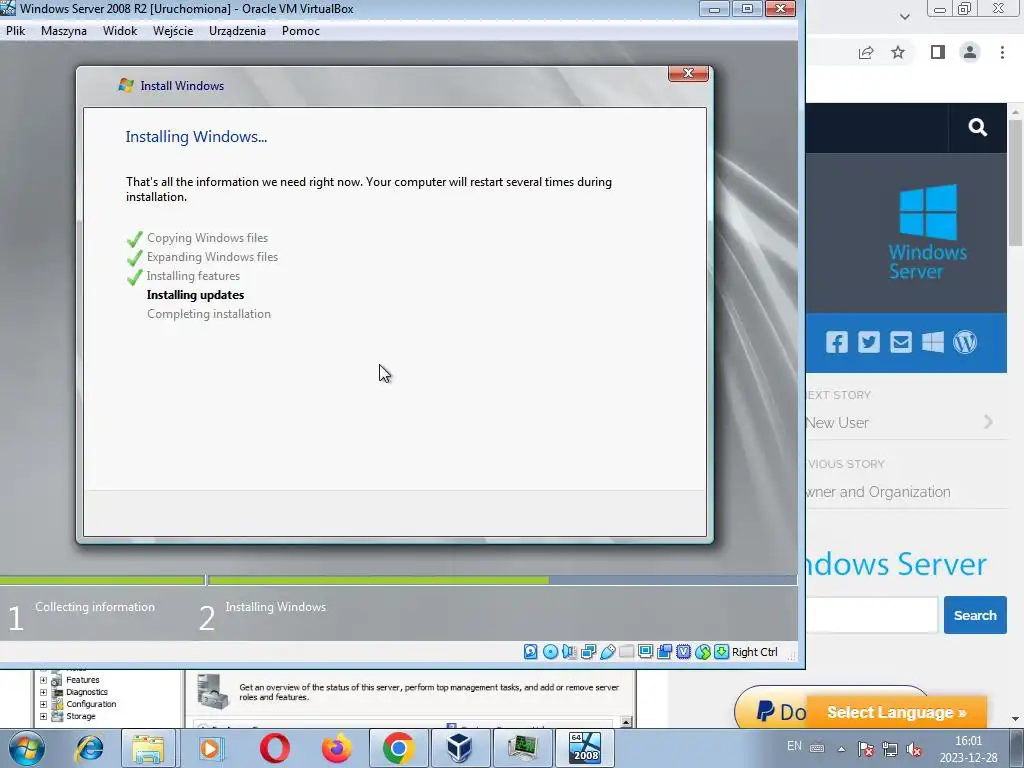Open the Select Language selector
The width and height of the screenshot is (1024, 768).
(x=896, y=712)
